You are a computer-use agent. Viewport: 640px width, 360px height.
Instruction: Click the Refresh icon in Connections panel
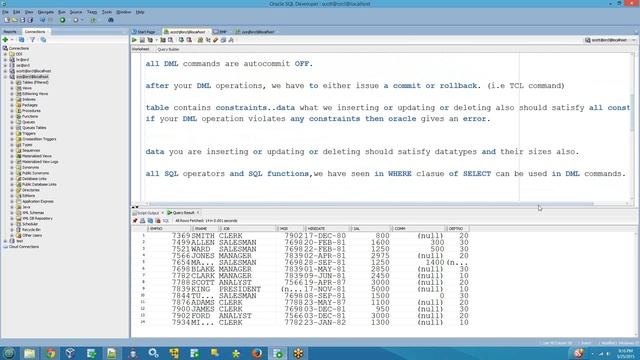coord(21,40)
